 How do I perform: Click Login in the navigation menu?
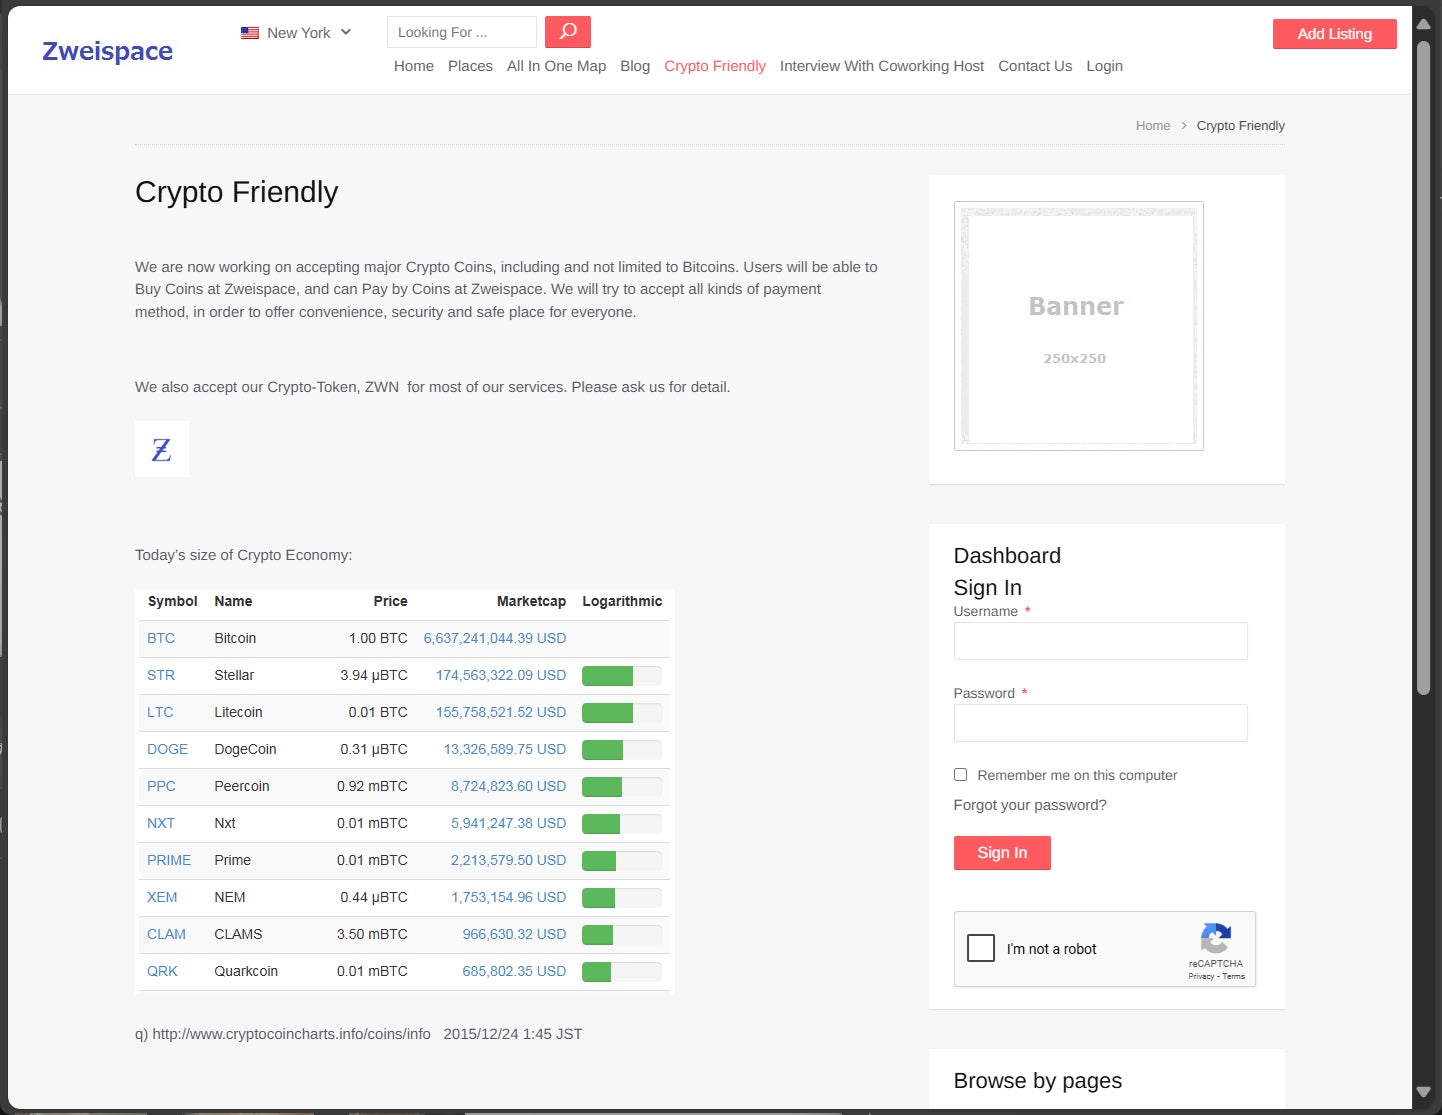coord(1104,66)
